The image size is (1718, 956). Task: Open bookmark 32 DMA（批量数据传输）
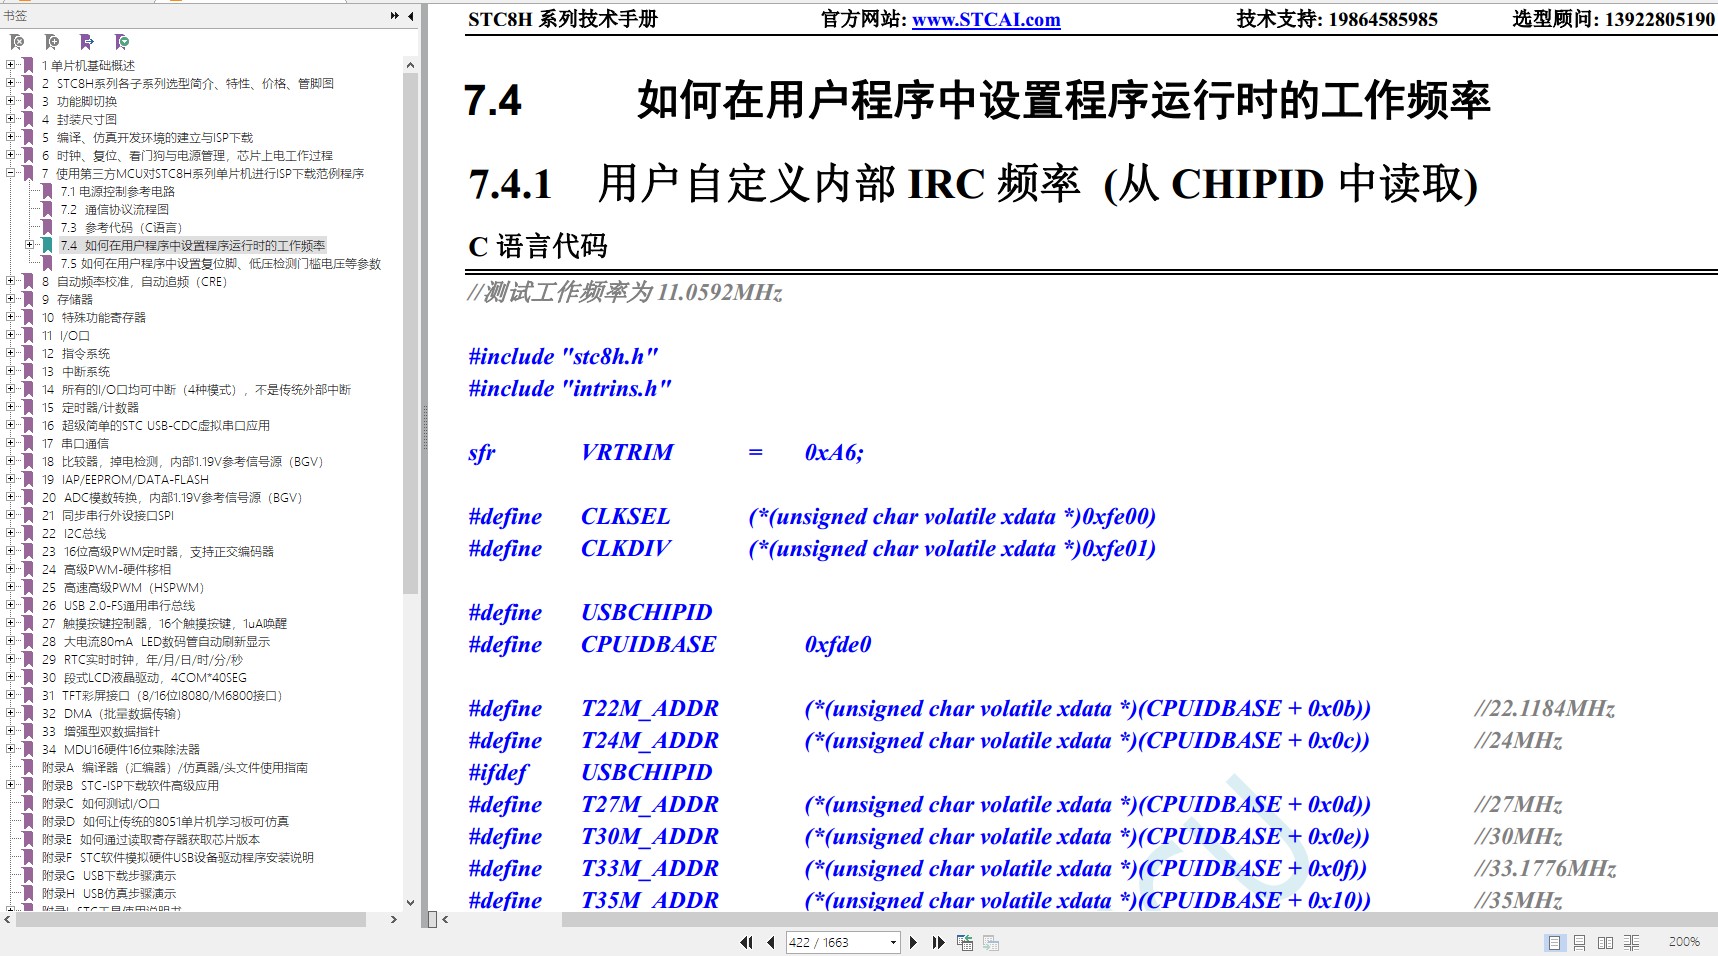[x=112, y=713]
